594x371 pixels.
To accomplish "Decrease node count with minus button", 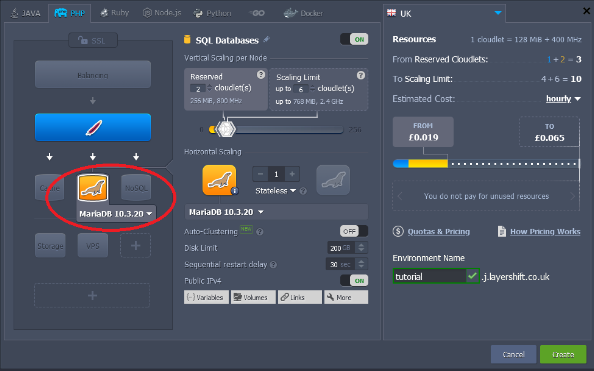I will pyautogui.click(x=260, y=174).
